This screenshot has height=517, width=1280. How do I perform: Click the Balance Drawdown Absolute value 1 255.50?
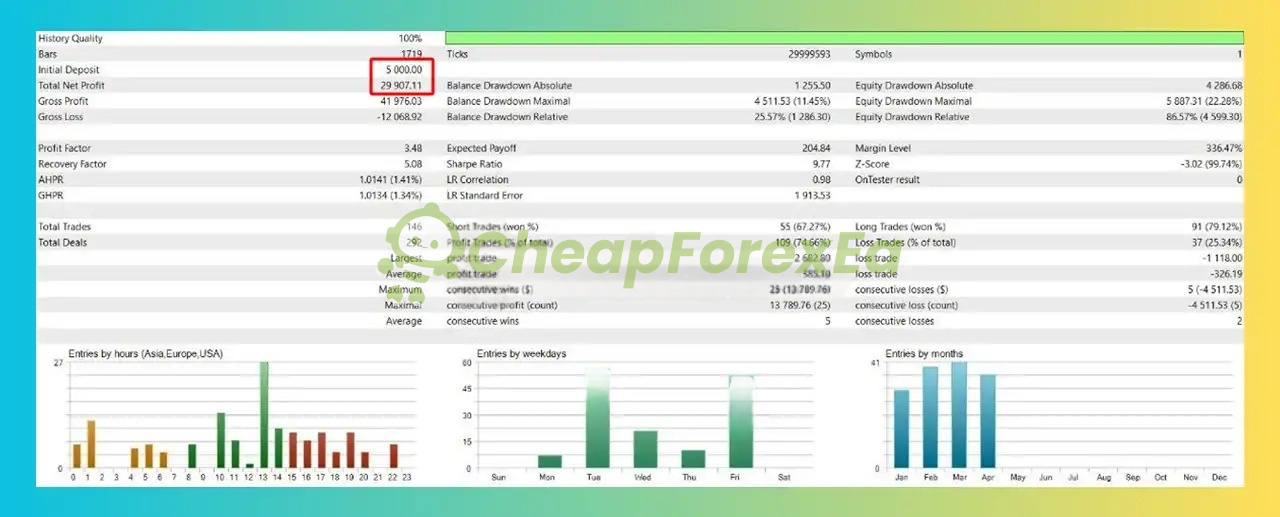[814, 86]
